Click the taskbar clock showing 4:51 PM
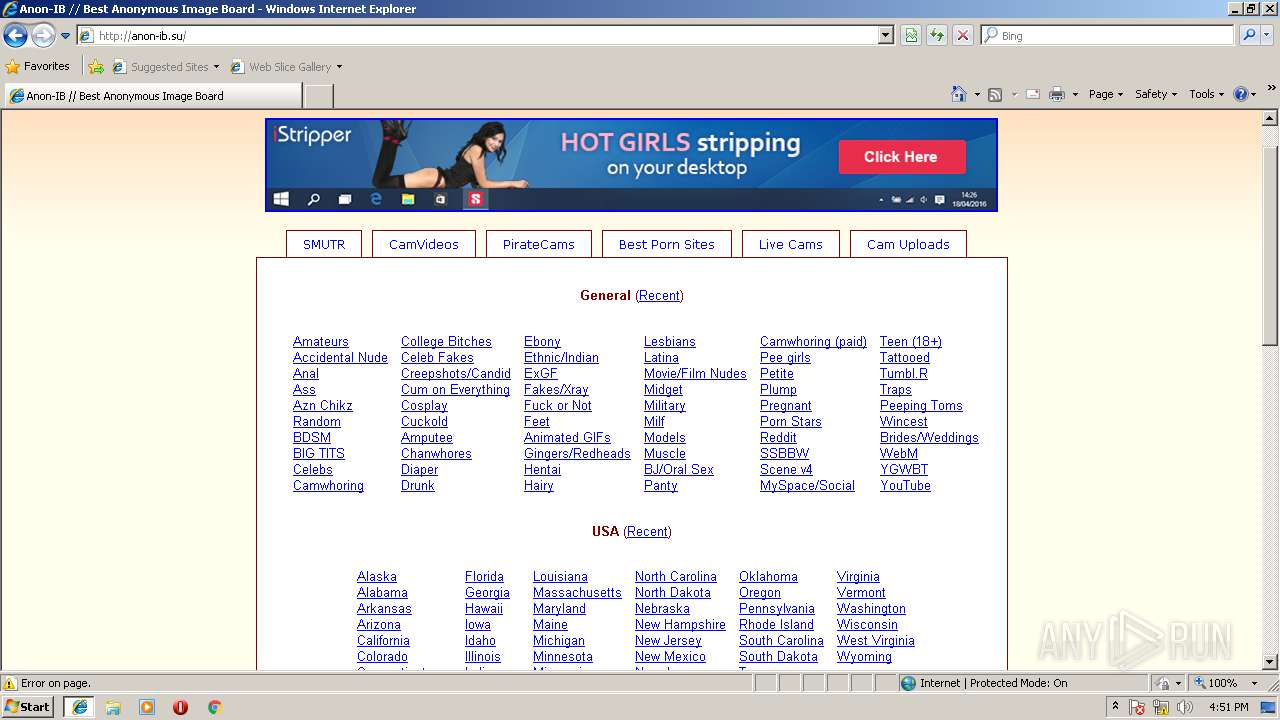The width and height of the screenshot is (1280, 720). tap(1228, 707)
